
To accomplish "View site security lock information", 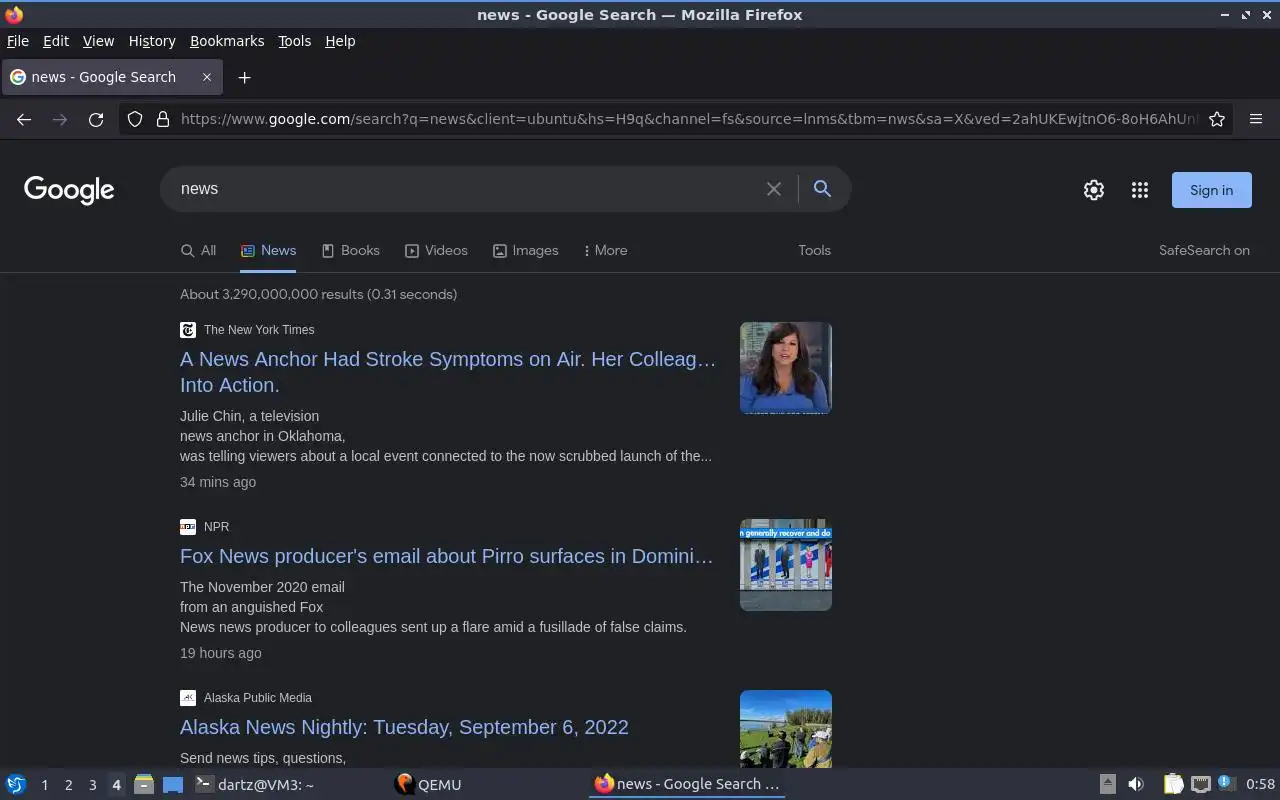I will (x=163, y=119).
